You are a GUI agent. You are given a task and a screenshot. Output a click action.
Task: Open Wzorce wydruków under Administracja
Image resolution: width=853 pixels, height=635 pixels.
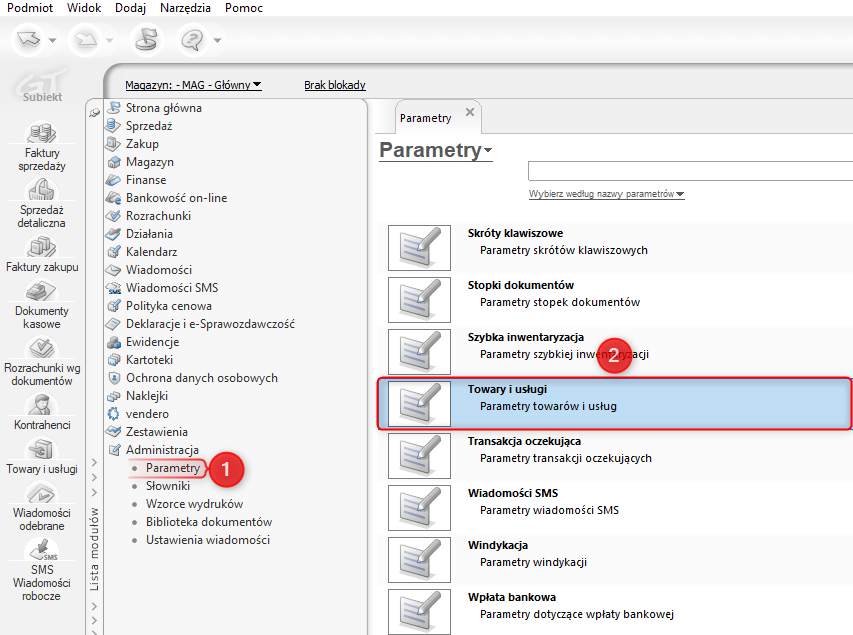pos(194,504)
